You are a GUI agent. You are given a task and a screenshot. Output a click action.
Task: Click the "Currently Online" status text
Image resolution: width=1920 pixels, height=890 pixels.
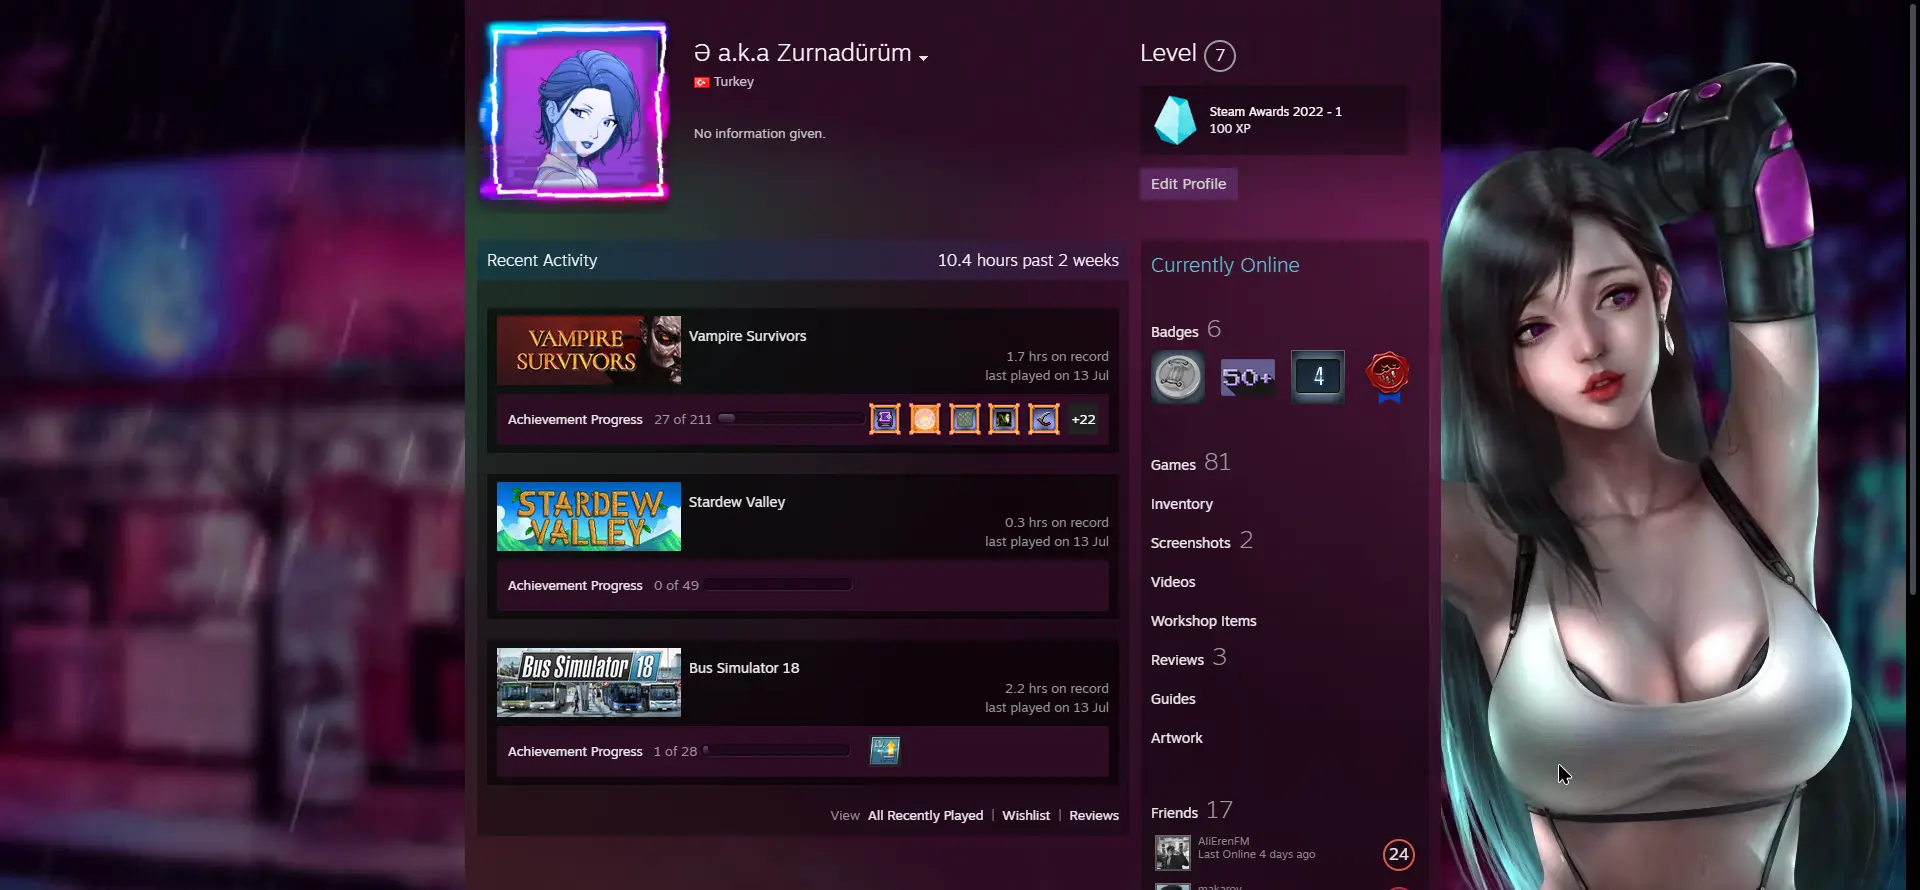coord(1225,265)
